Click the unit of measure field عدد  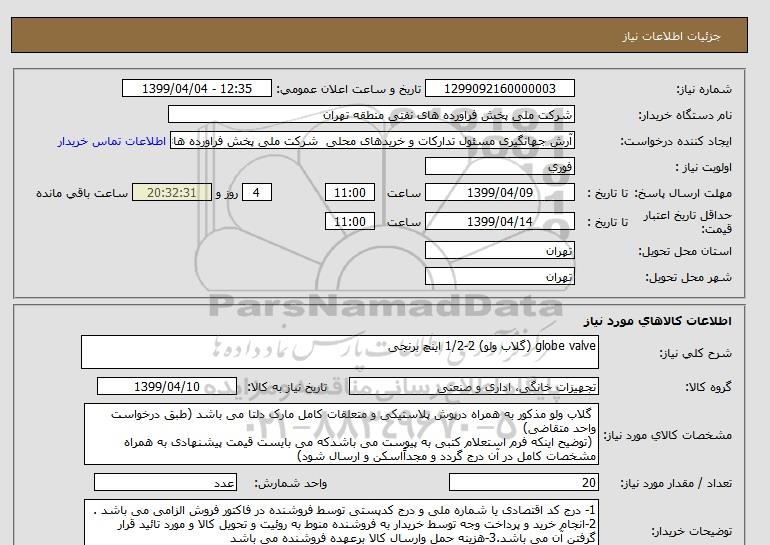click(165, 482)
